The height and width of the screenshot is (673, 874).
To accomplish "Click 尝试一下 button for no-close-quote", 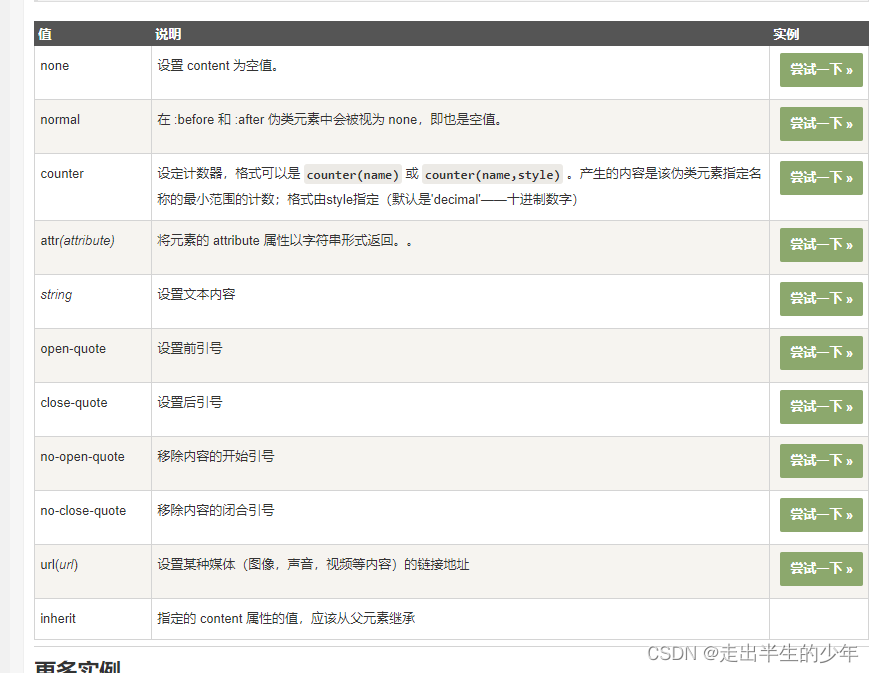I will point(820,515).
